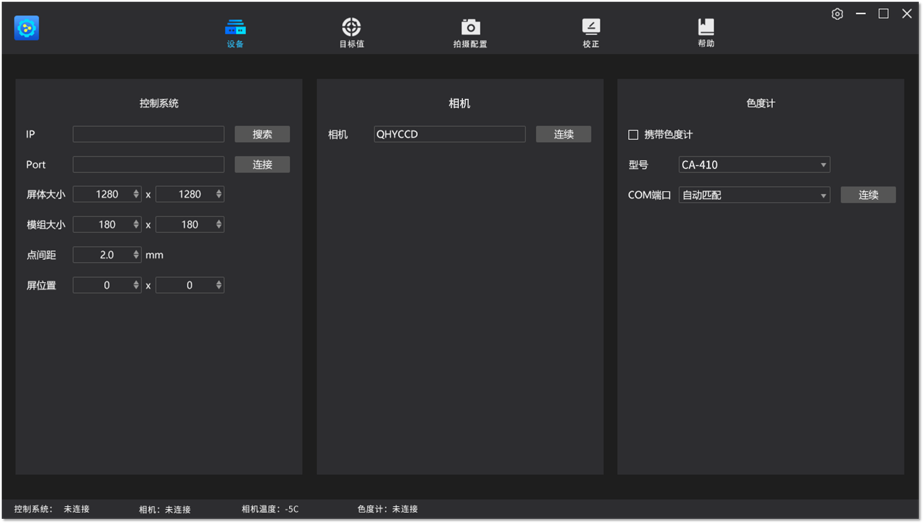
Task: Enable the 携带色度计 checkbox
Action: (633, 135)
